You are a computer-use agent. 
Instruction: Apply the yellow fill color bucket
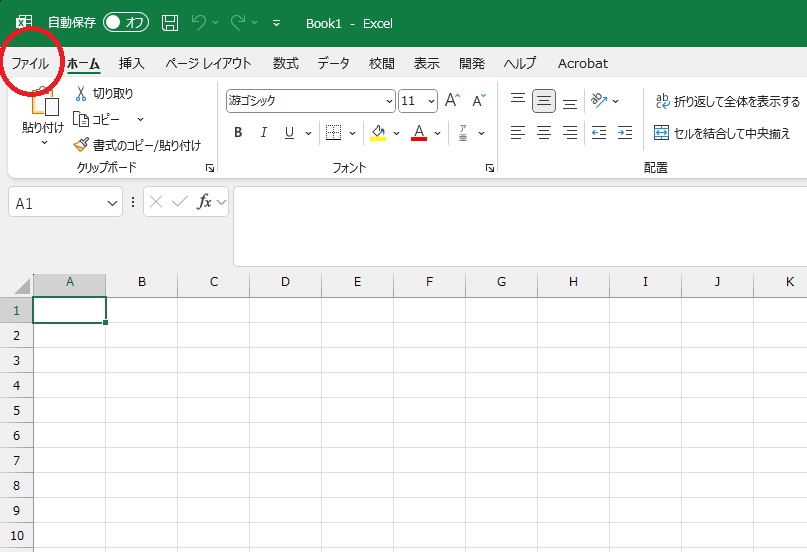tap(378, 133)
